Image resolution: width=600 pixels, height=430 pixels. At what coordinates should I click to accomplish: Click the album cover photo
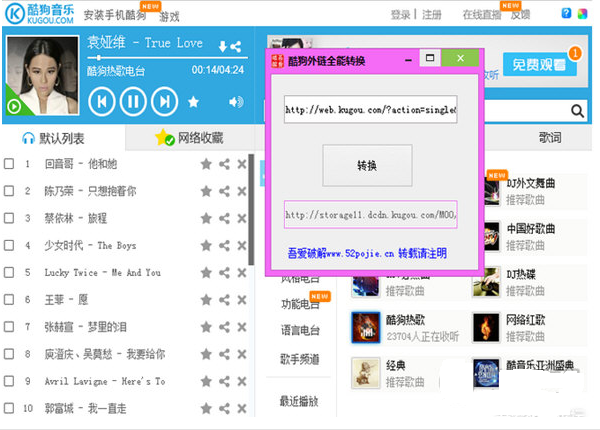43,76
